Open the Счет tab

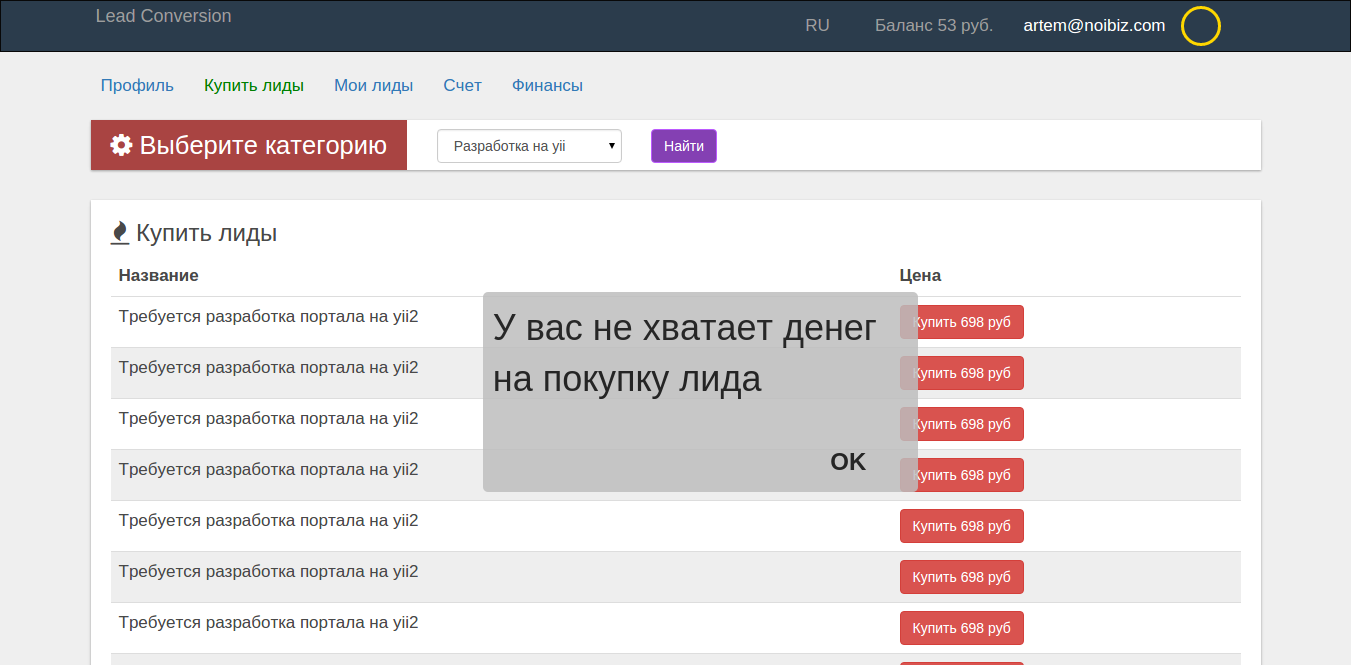(x=463, y=86)
